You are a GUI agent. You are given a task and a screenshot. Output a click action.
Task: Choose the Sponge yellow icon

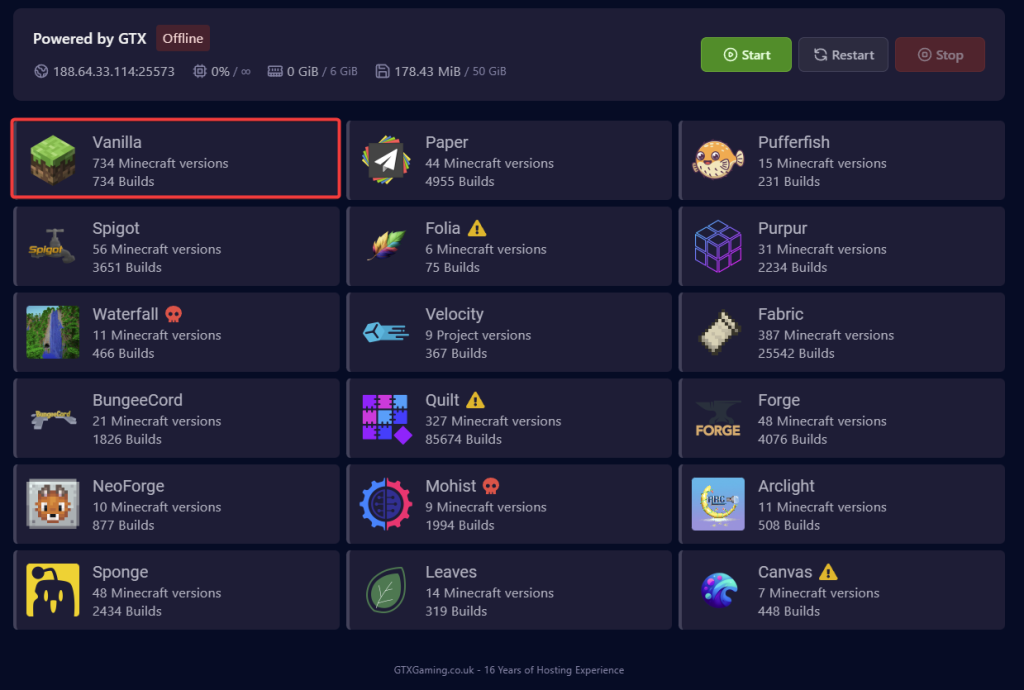pyautogui.click(x=53, y=591)
